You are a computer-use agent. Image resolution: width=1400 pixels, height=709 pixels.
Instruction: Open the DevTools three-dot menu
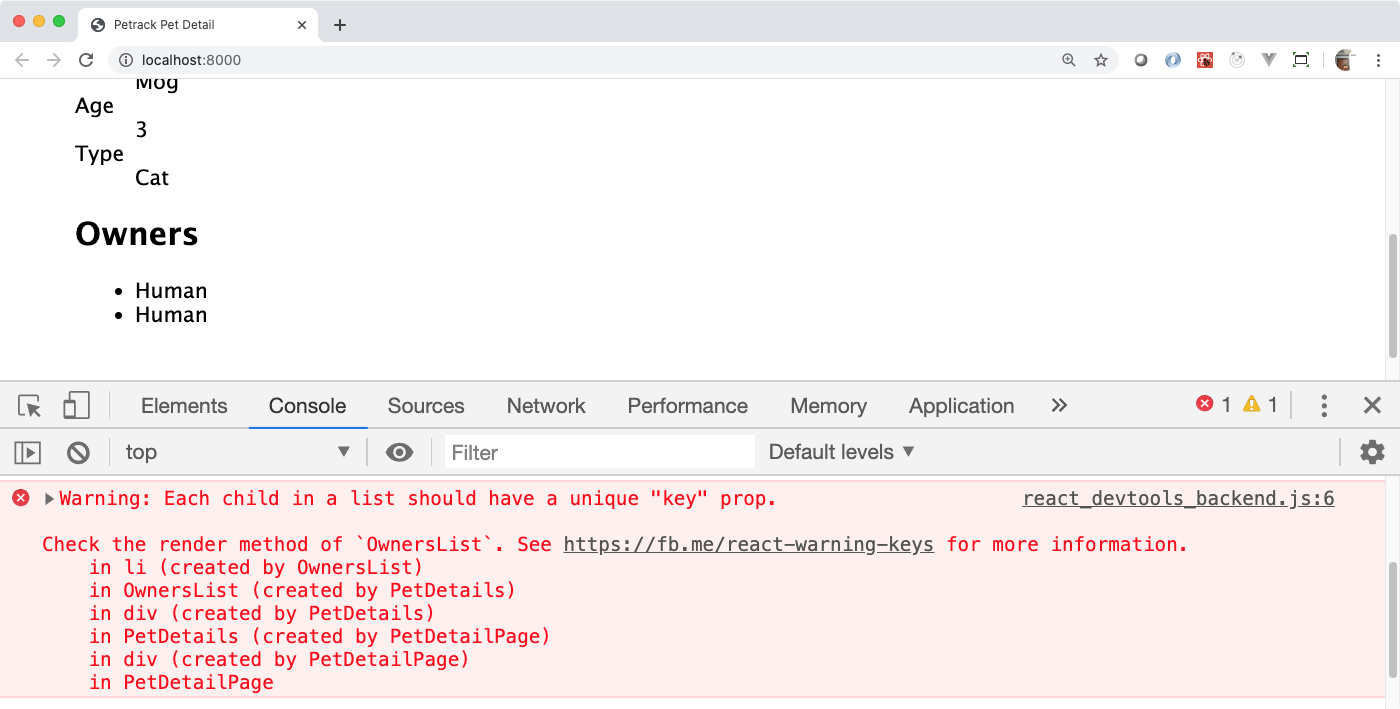(1324, 406)
